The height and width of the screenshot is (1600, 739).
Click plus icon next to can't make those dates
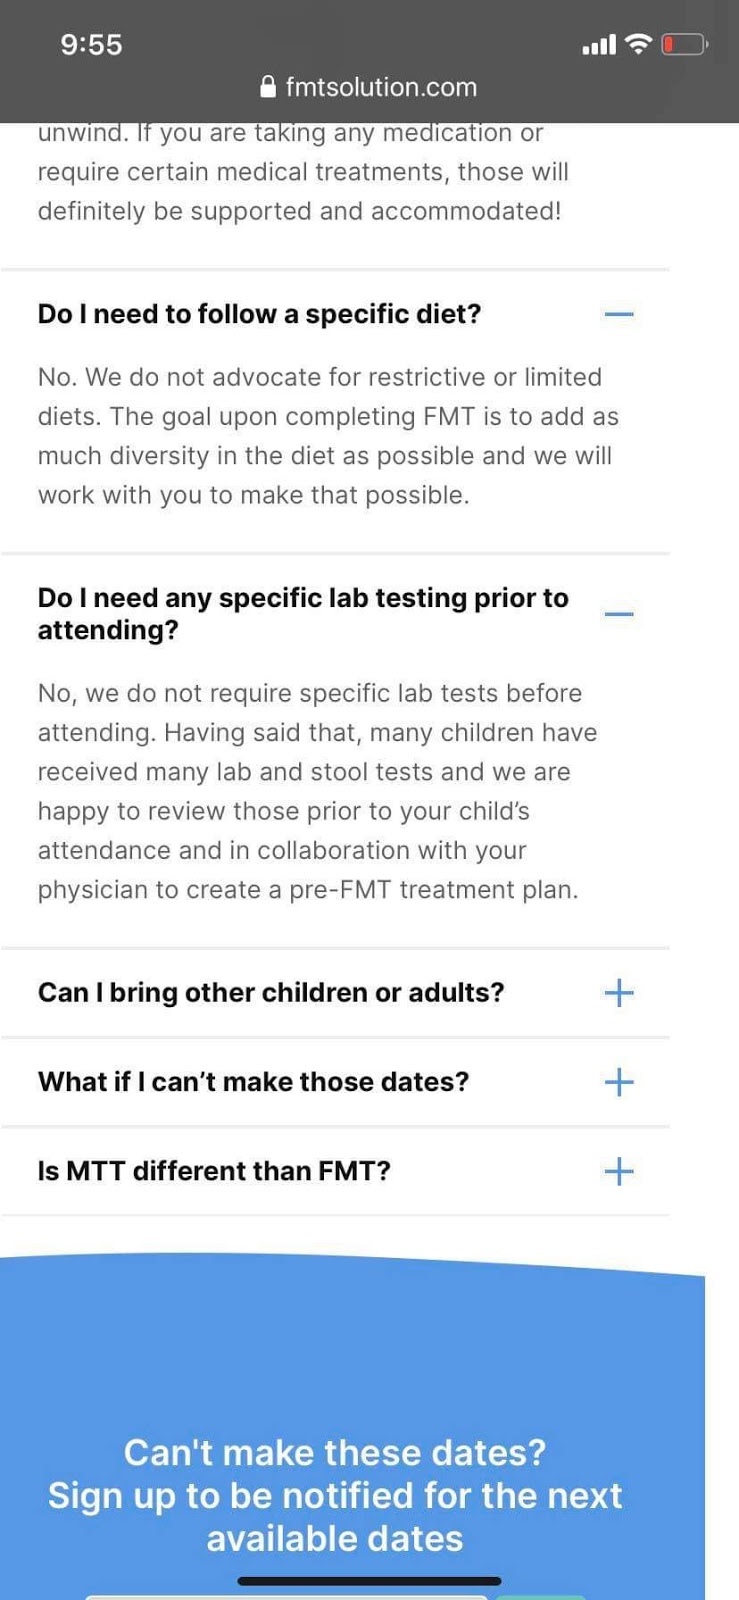tap(619, 1082)
